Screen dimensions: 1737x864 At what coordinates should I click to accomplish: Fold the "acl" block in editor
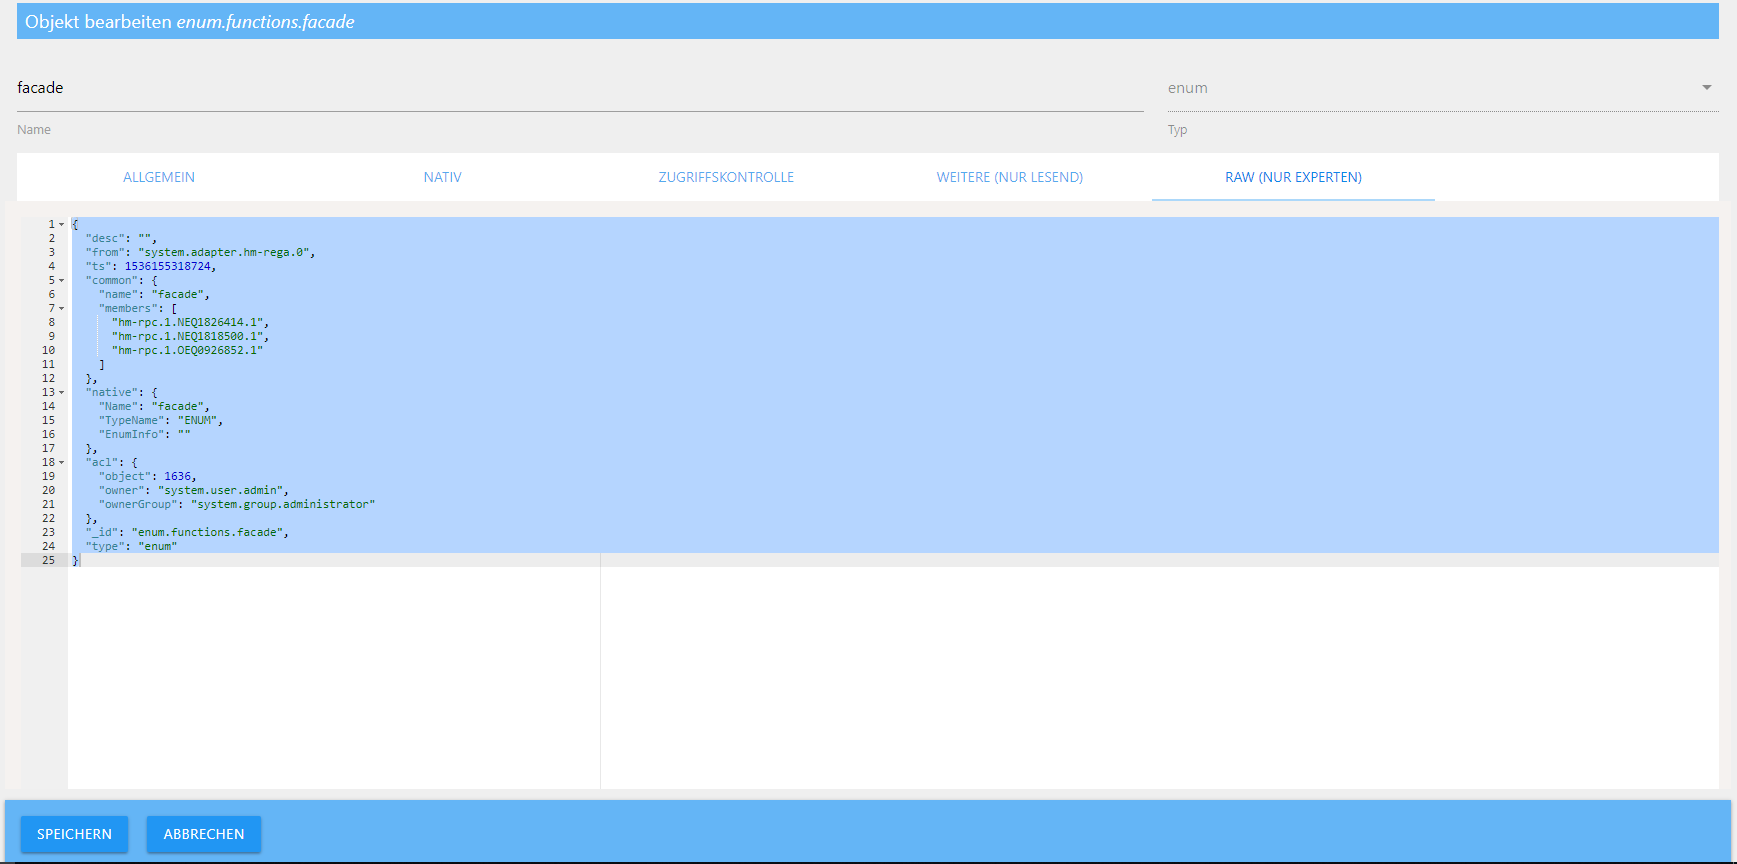[x=62, y=463]
